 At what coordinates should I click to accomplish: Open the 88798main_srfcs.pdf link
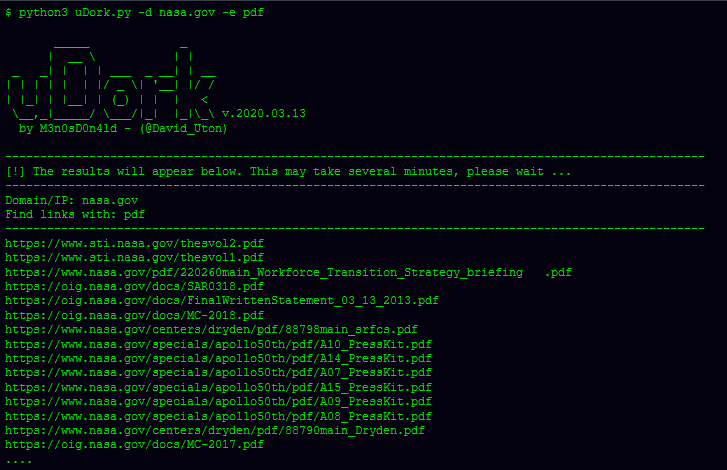[211, 330]
